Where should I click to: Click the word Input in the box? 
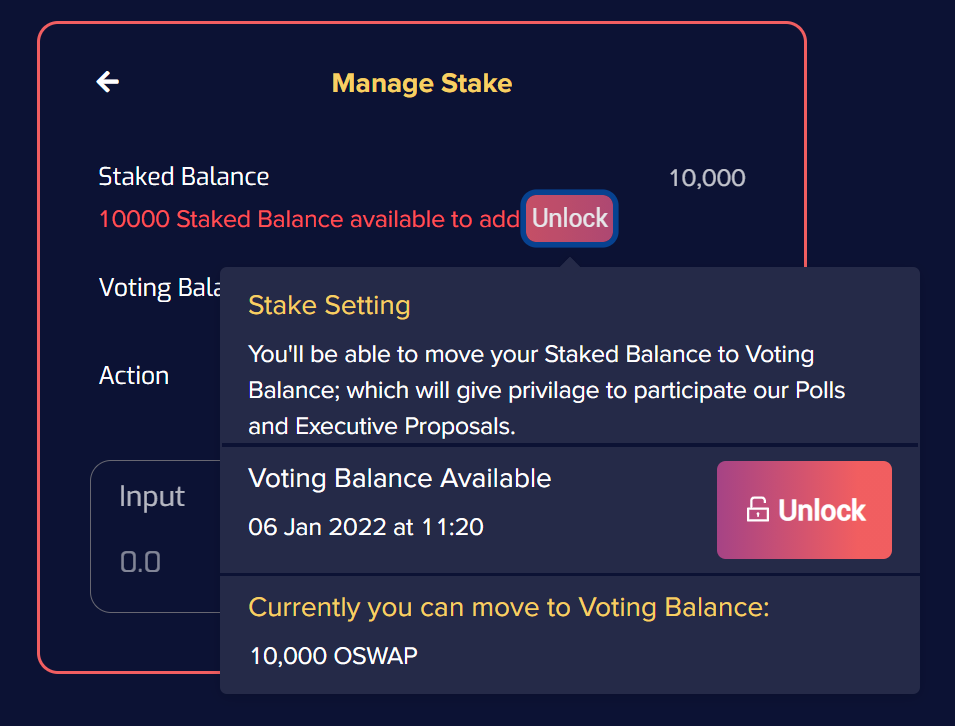coord(152,496)
